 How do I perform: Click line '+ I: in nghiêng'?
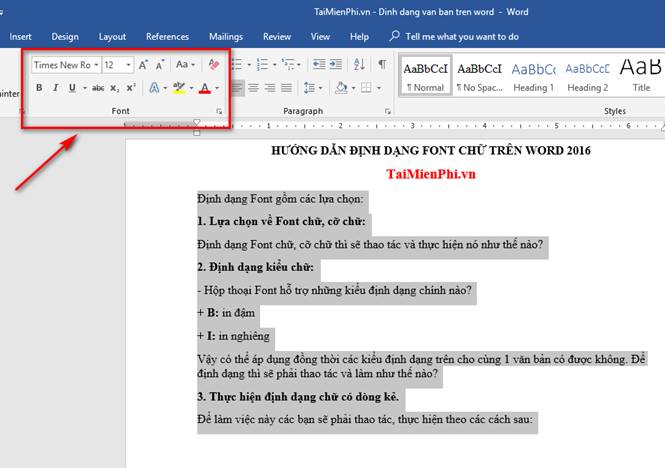coord(233,336)
